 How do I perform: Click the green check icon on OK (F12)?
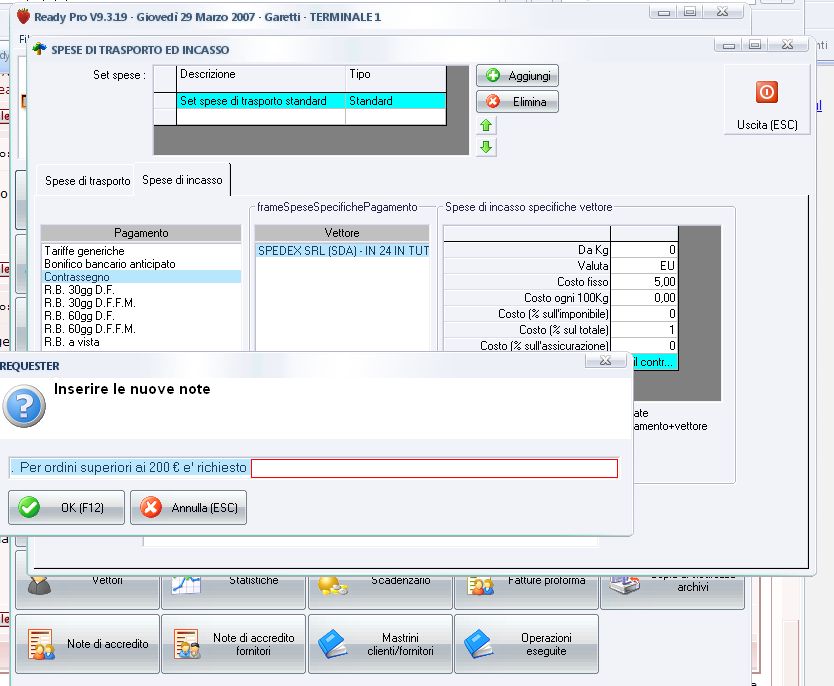pos(29,507)
